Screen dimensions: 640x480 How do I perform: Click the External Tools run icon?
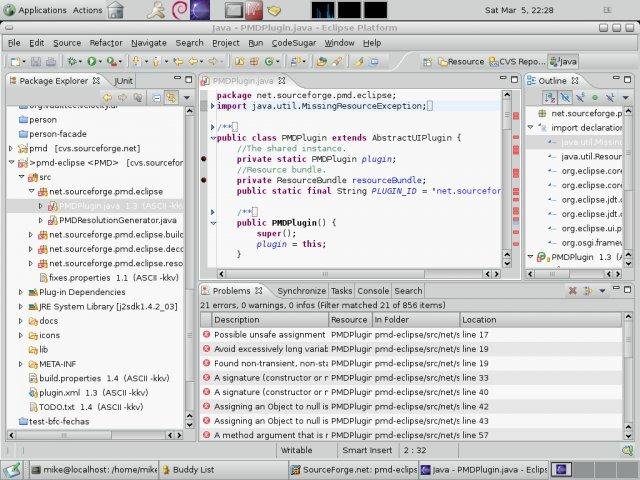click(111, 62)
